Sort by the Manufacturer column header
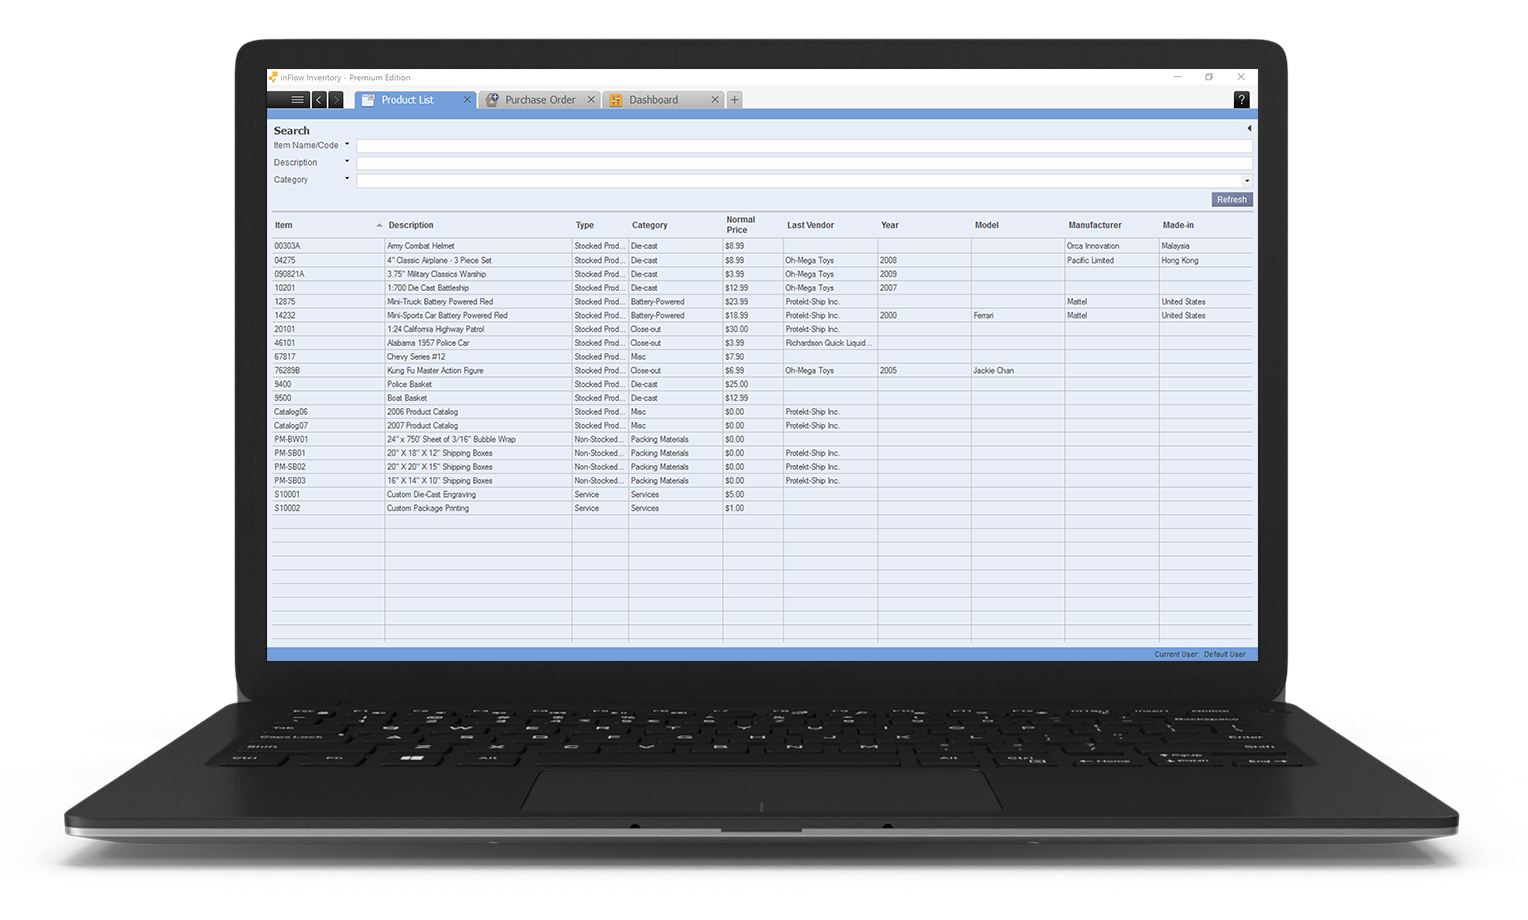The height and width of the screenshot is (920, 1528). (1112, 225)
